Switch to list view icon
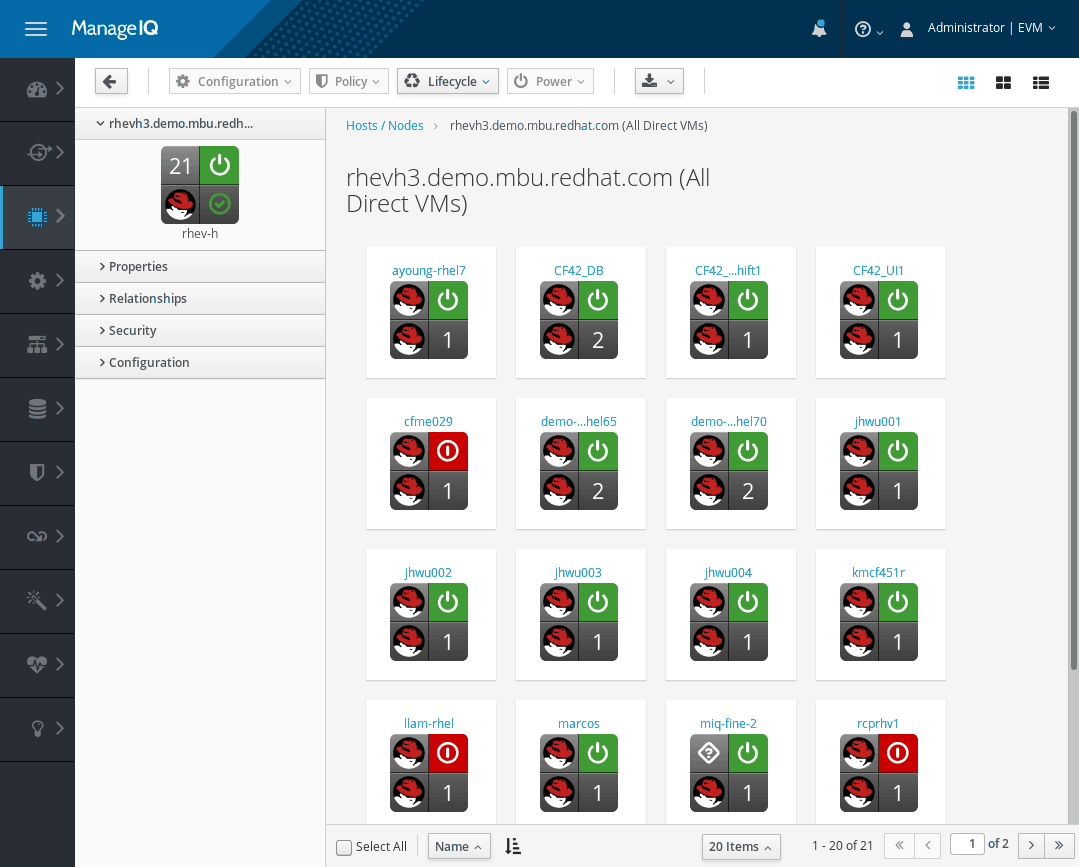 pos(1040,83)
